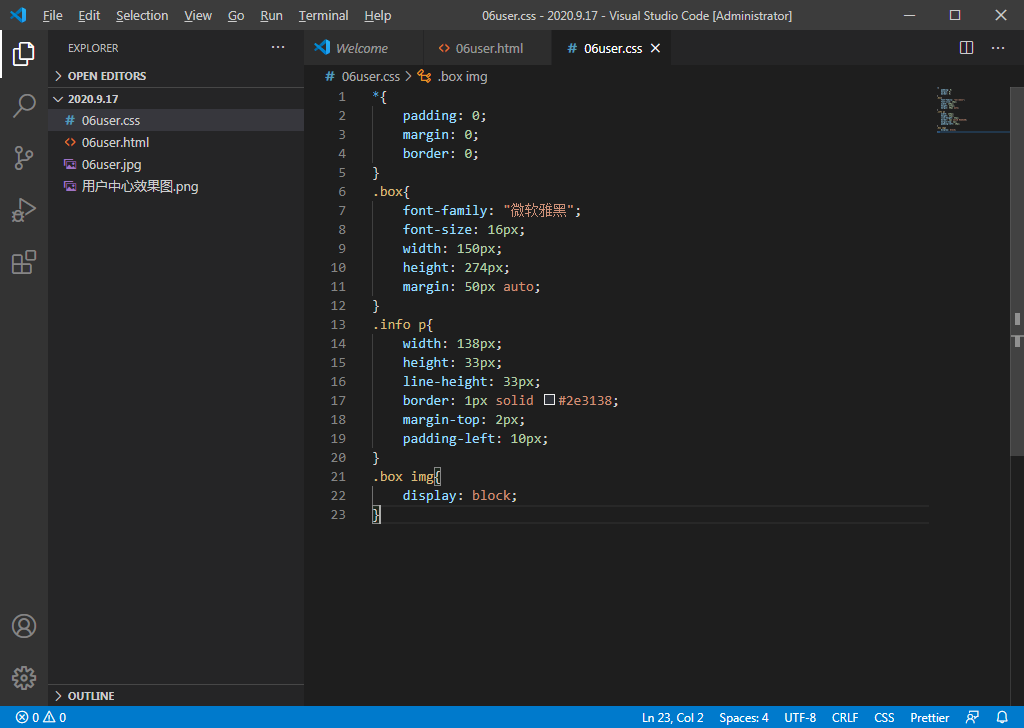Open the Run menu
The height and width of the screenshot is (728, 1024).
point(271,15)
